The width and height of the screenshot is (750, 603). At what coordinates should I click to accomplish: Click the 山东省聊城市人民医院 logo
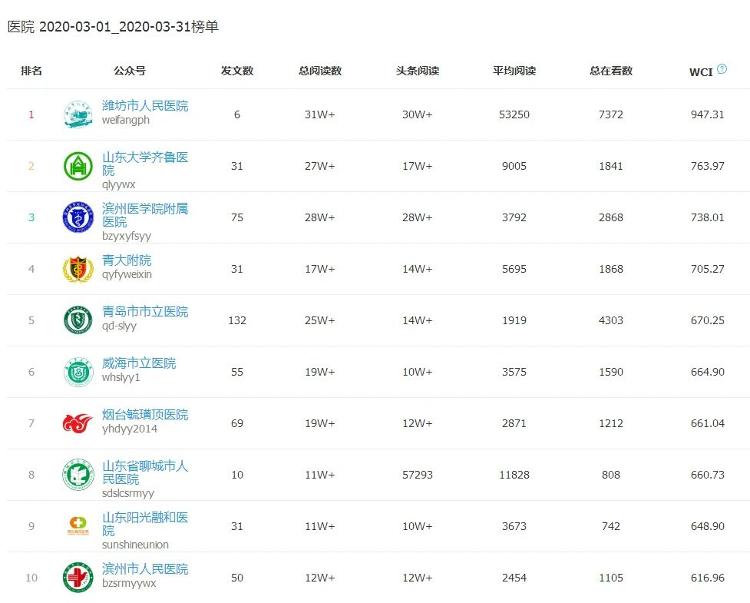point(77,474)
